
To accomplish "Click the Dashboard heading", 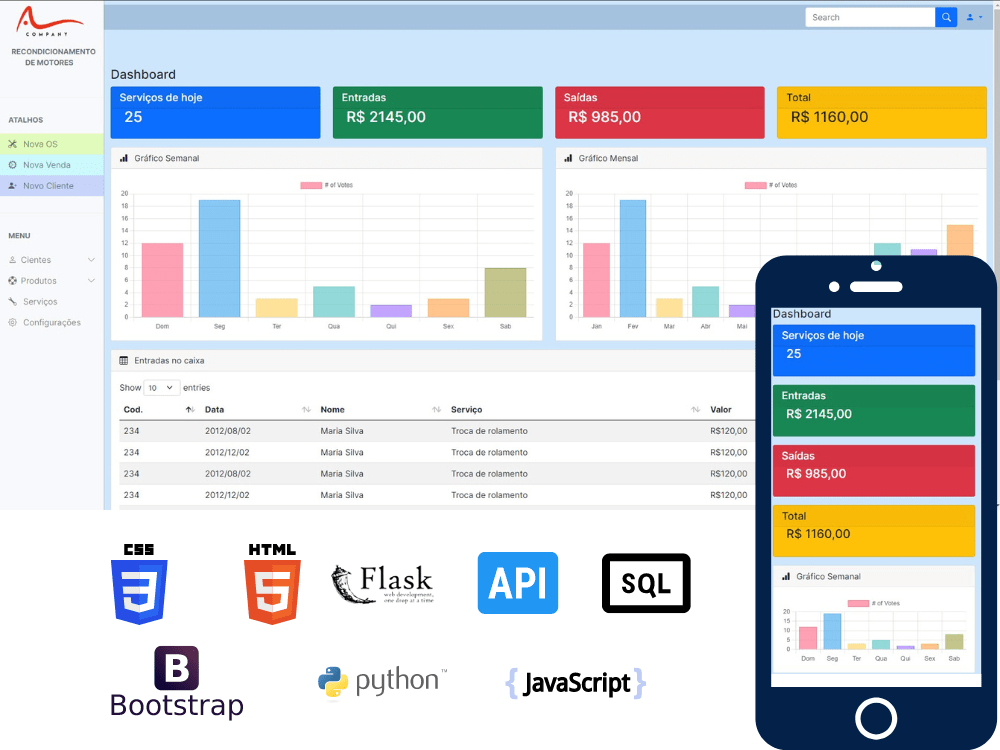I will tap(143, 74).
